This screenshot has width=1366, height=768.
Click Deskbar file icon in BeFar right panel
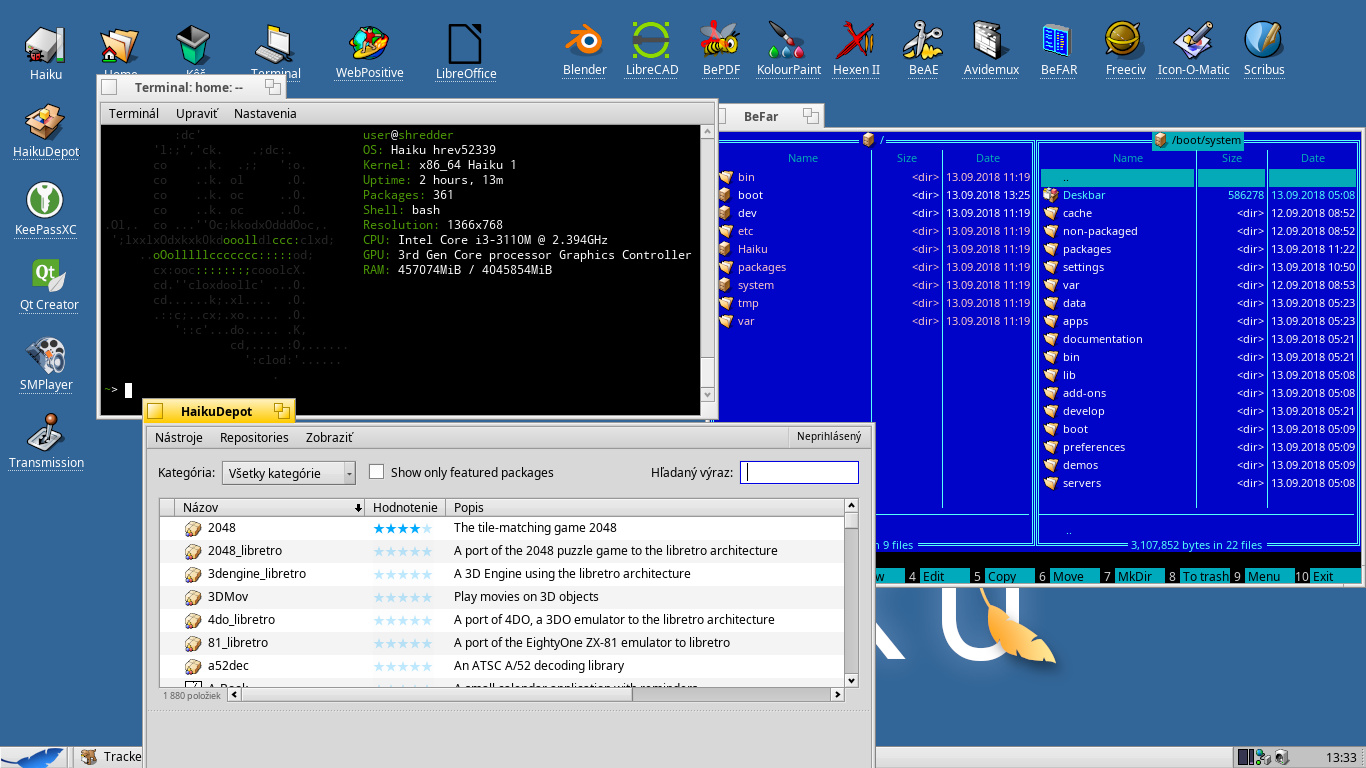1050,195
